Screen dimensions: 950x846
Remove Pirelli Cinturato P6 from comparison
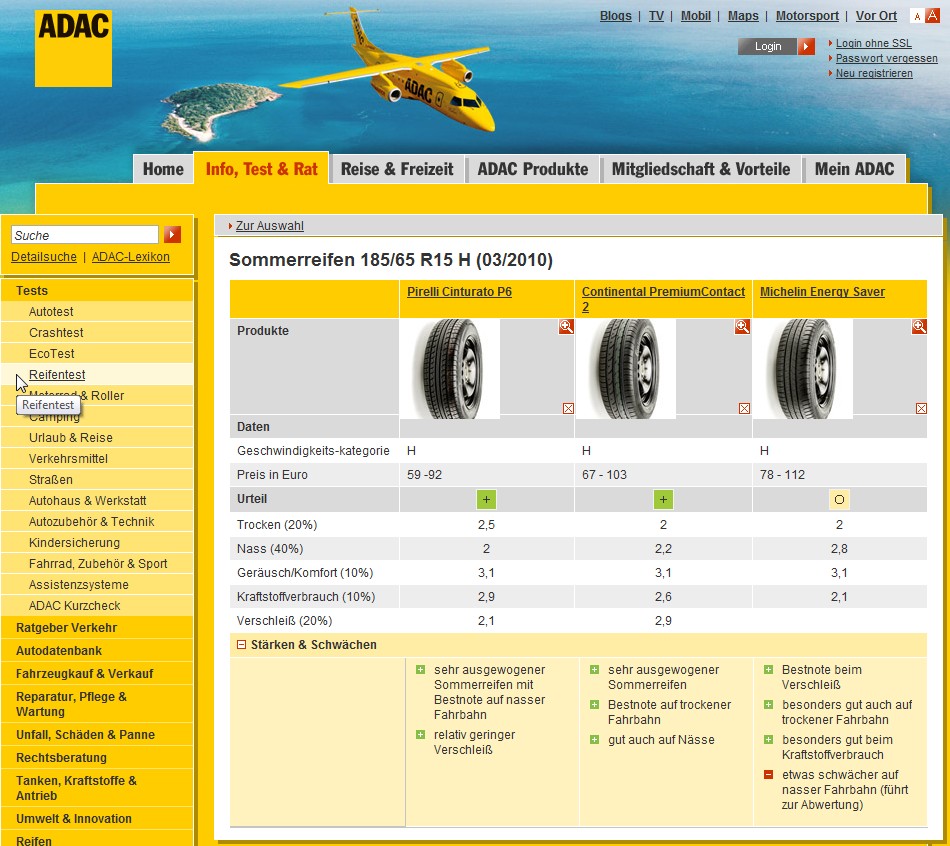(x=568, y=408)
